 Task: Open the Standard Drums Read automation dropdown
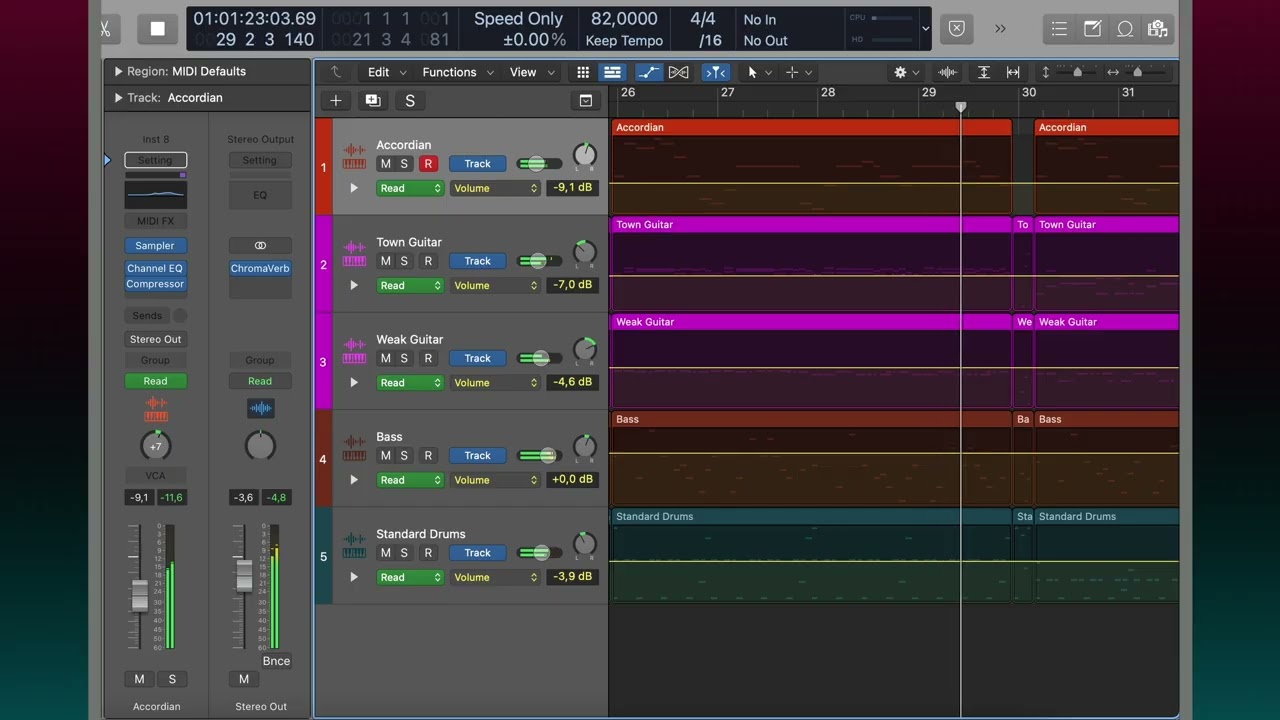(x=410, y=577)
